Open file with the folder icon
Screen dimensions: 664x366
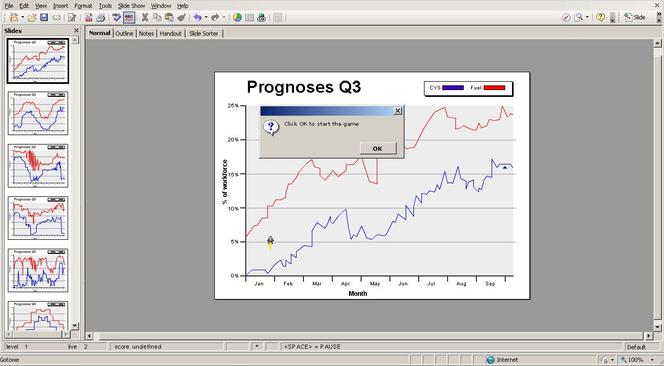[x=31, y=17]
